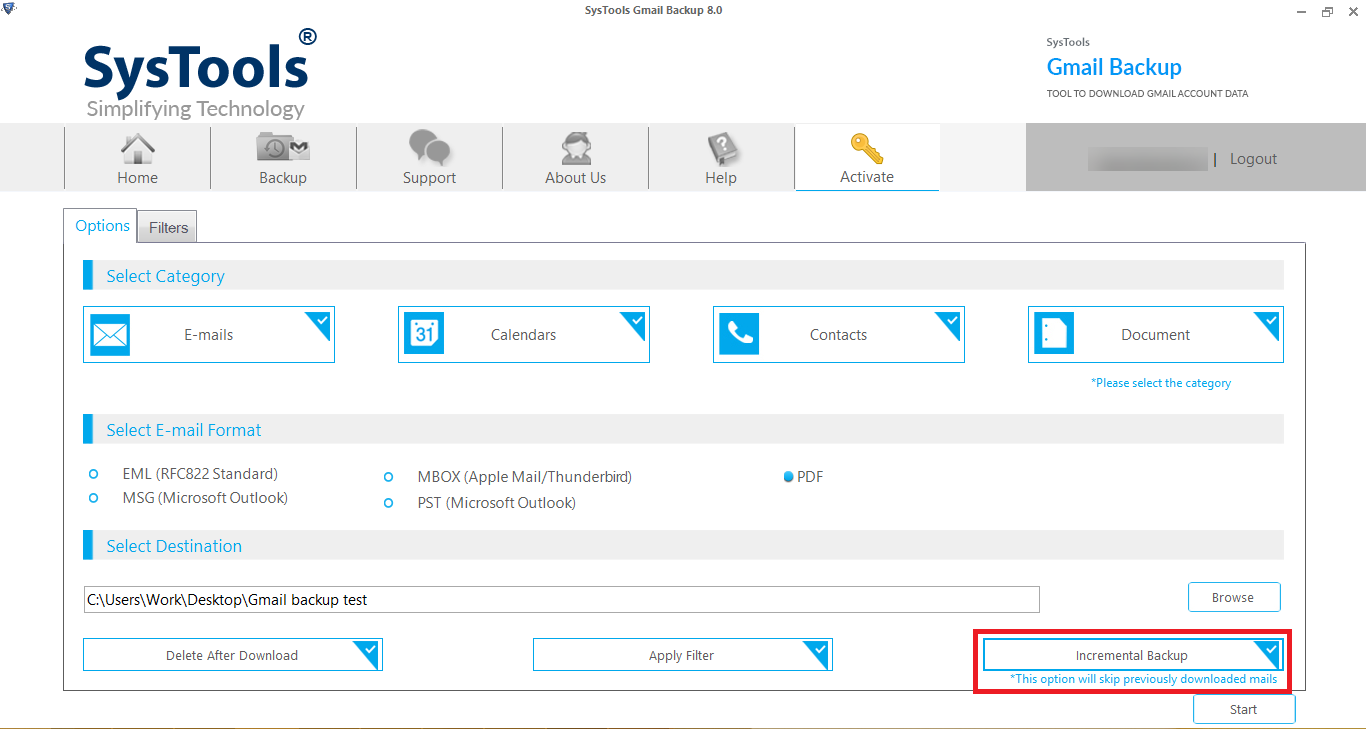
Task: Click the Select Category heading
Action: coord(165,276)
